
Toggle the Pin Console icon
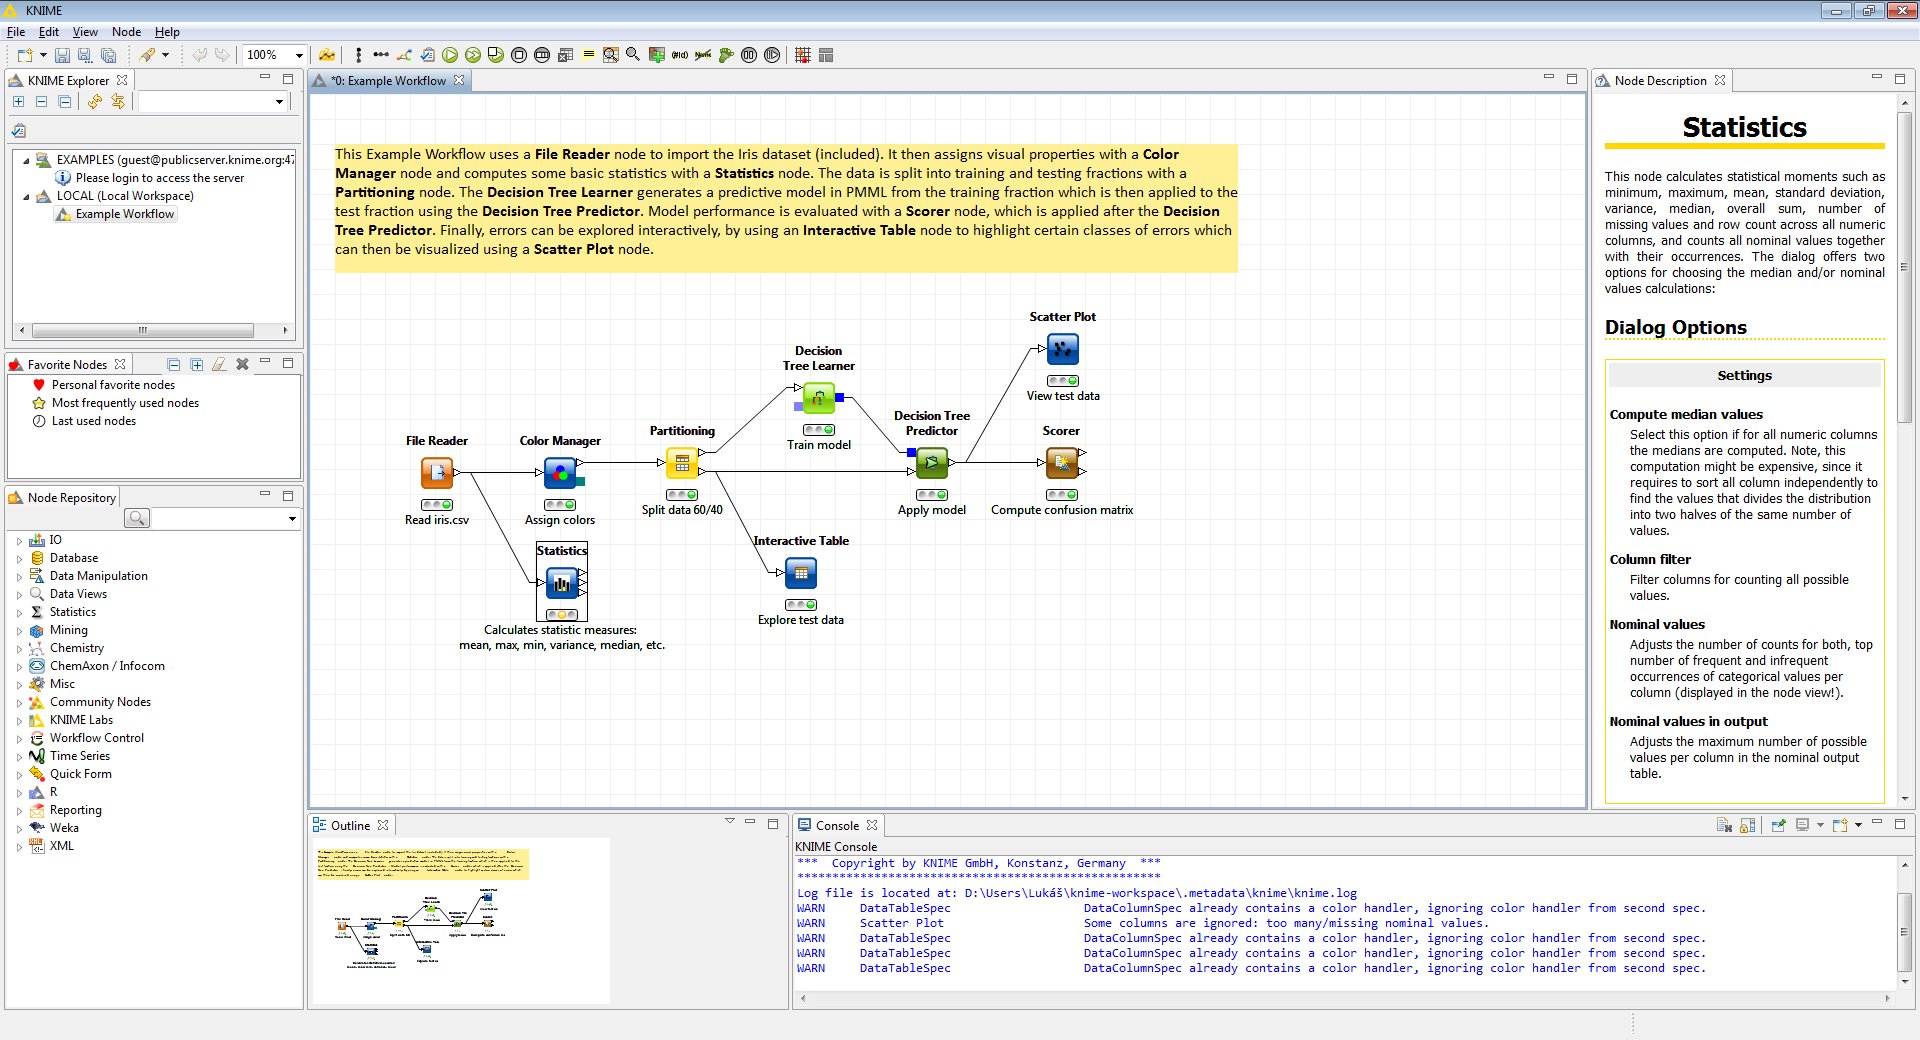(x=1779, y=825)
